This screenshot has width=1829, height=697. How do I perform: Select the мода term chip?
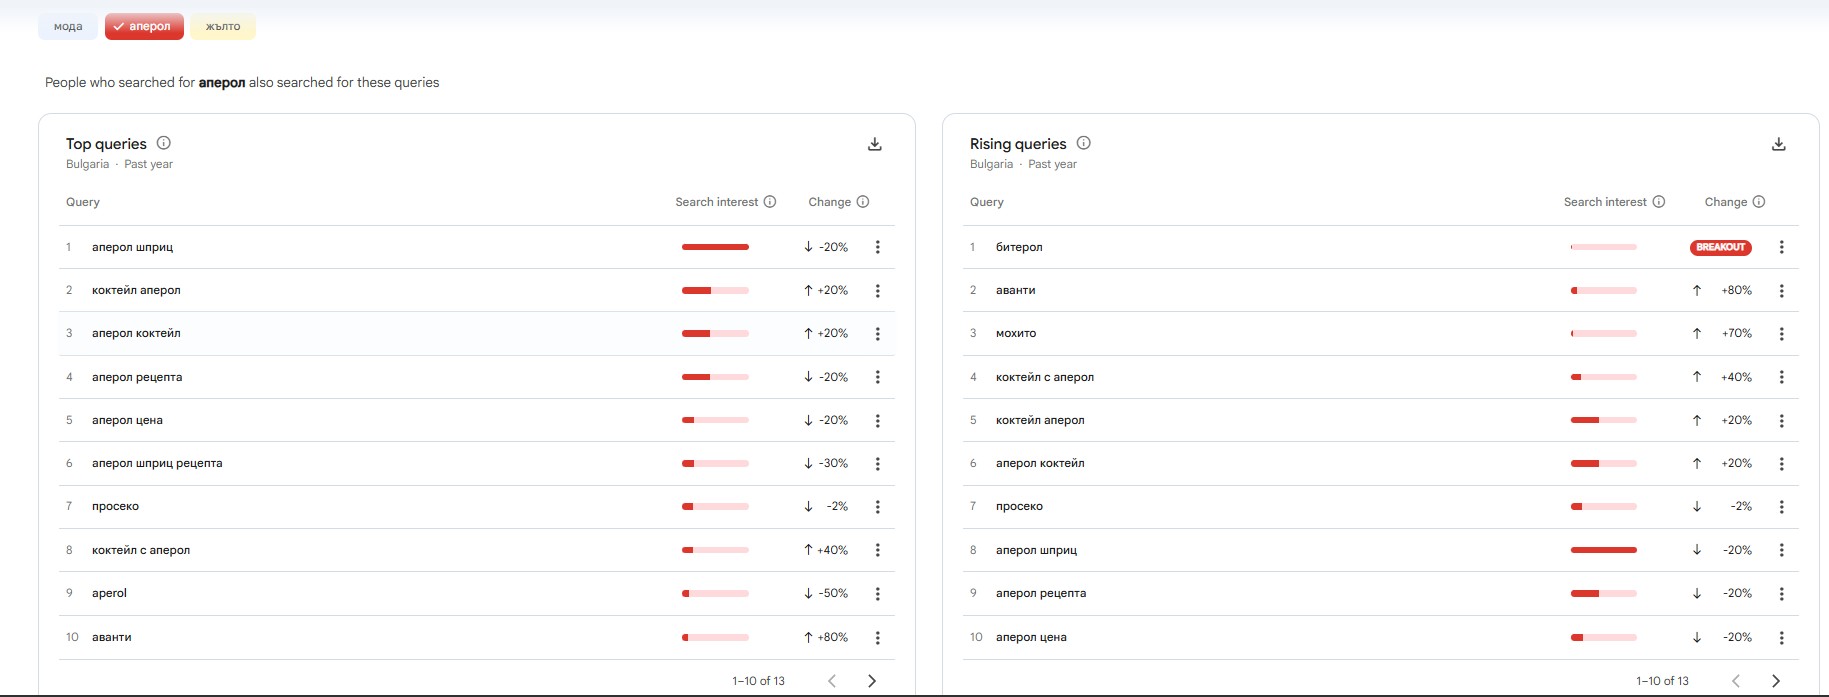[x=68, y=27]
